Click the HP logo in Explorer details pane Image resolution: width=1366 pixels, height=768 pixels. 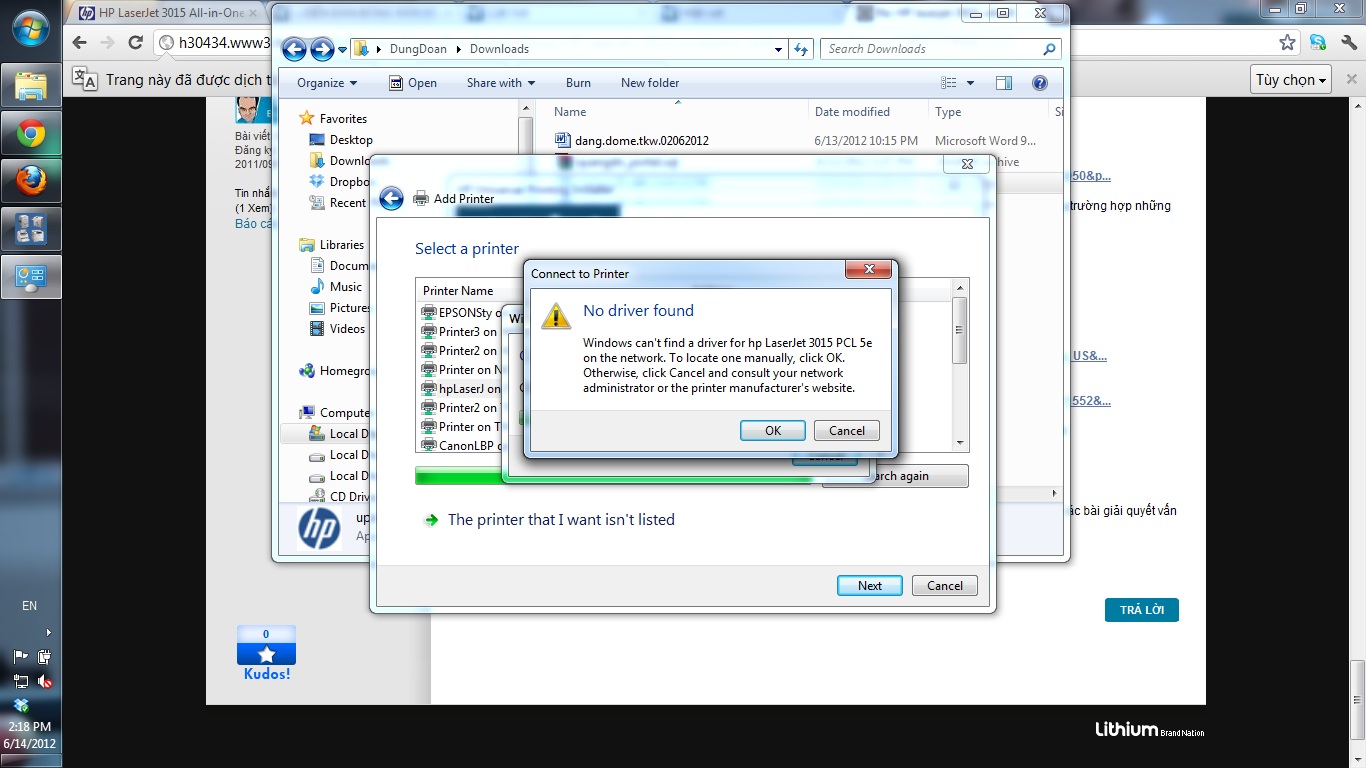319,527
